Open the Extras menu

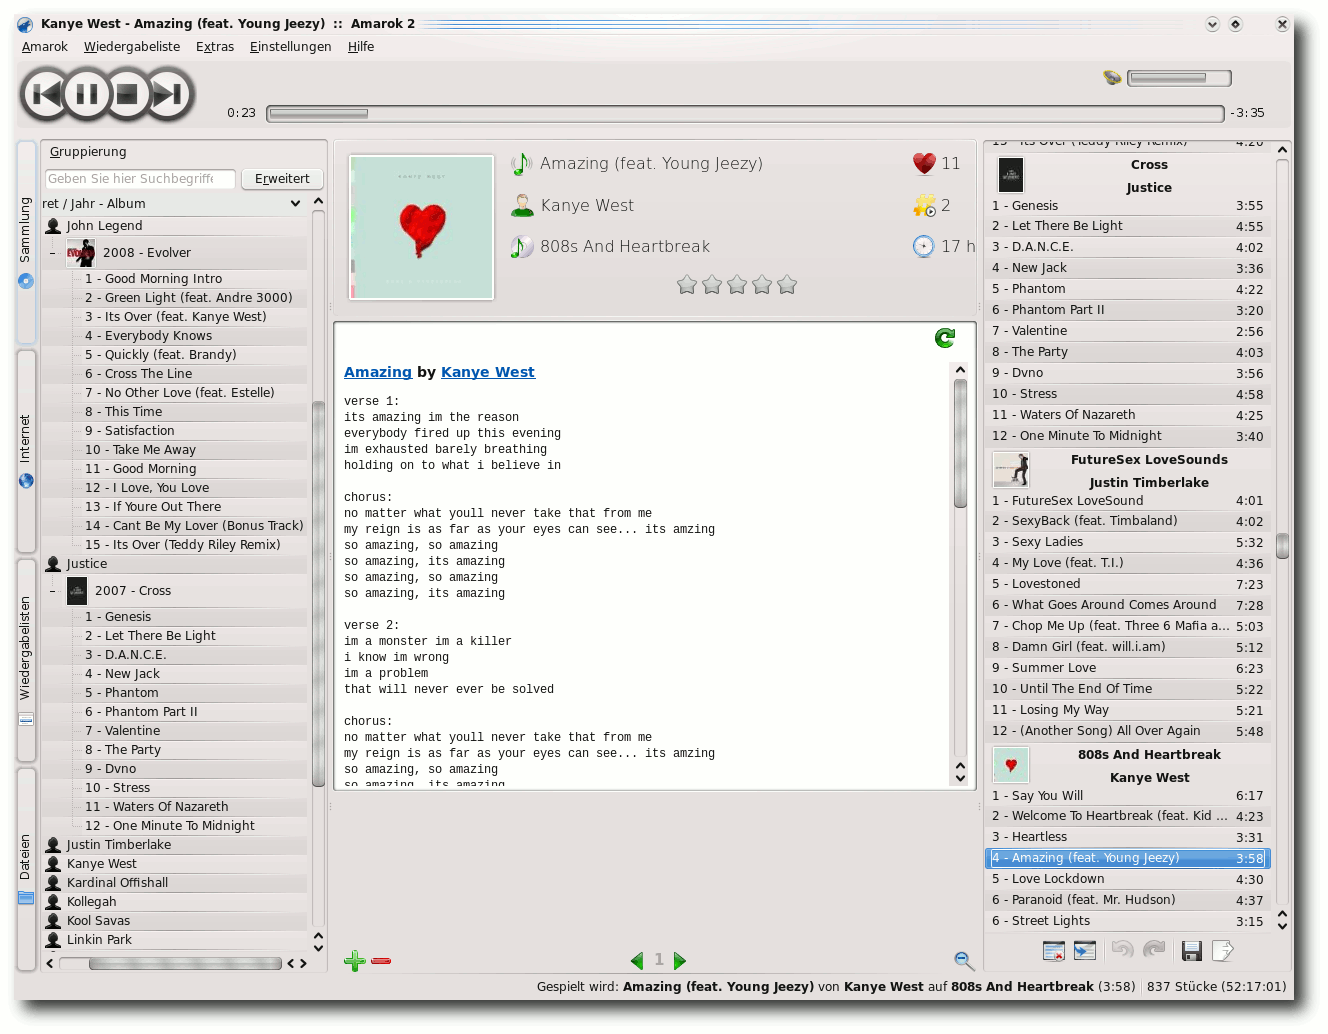pos(215,47)
